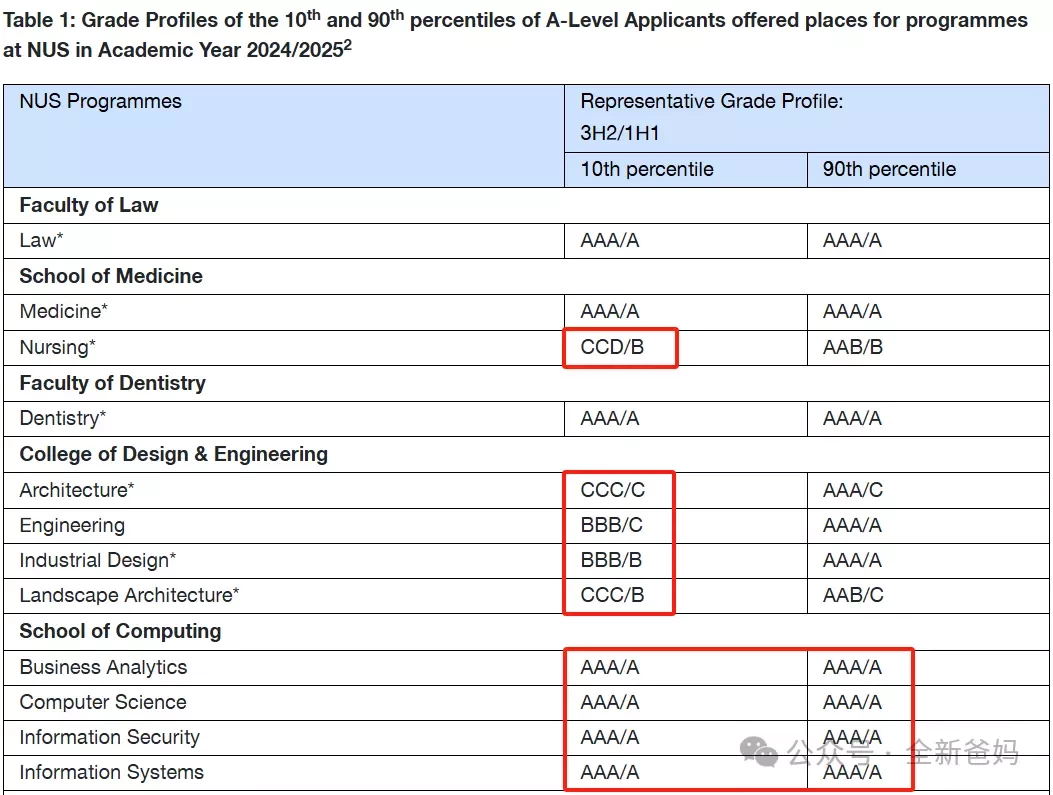This screenshot has width=1053, height=795.
Task: Click the "Computer Science" programme name
Action: click(x=103, y=702)
